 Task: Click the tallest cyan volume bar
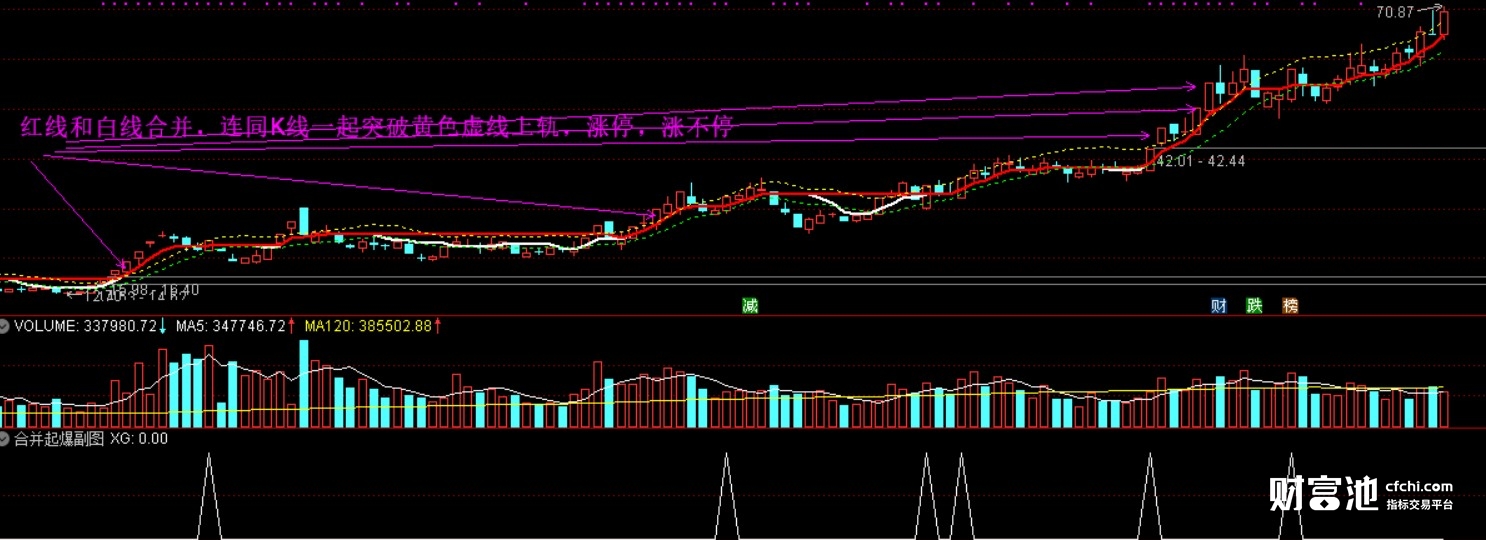click(x=304, y=384)
